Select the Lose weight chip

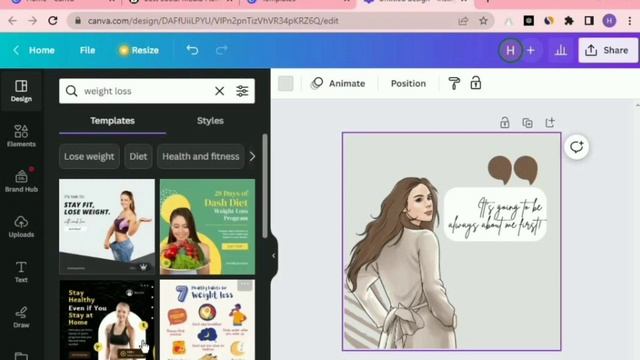coord(89,156)
